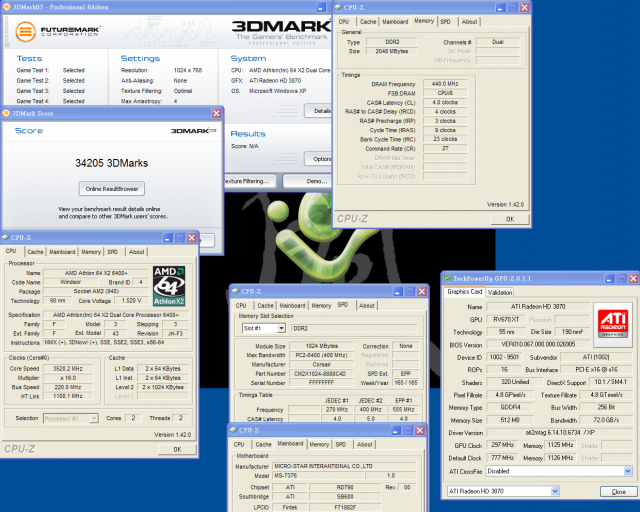Minimize the CPU-Z Memory window
This screenshot has height=512, width=640.
coord(501,7)
